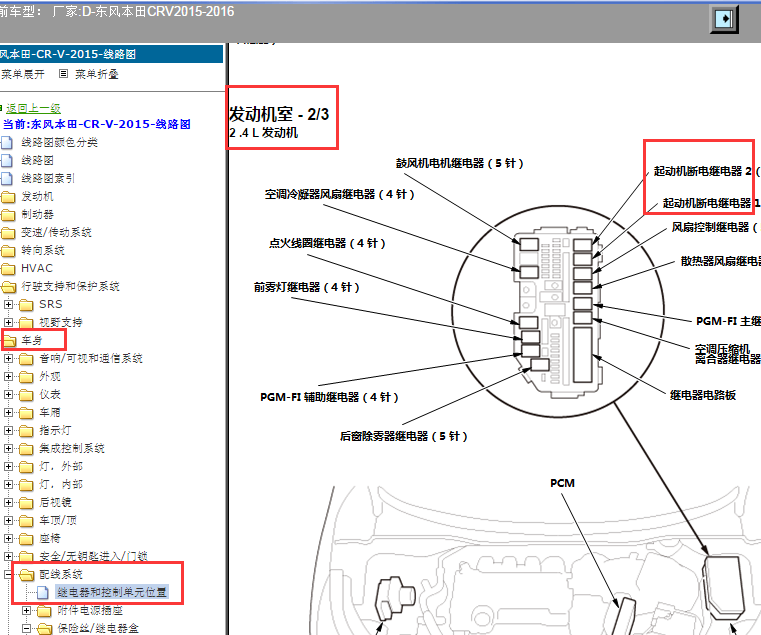Open the 发动机 folder
Image resolution: width=761 pixels, height=635 pixels.
click(x=37, y=196)
